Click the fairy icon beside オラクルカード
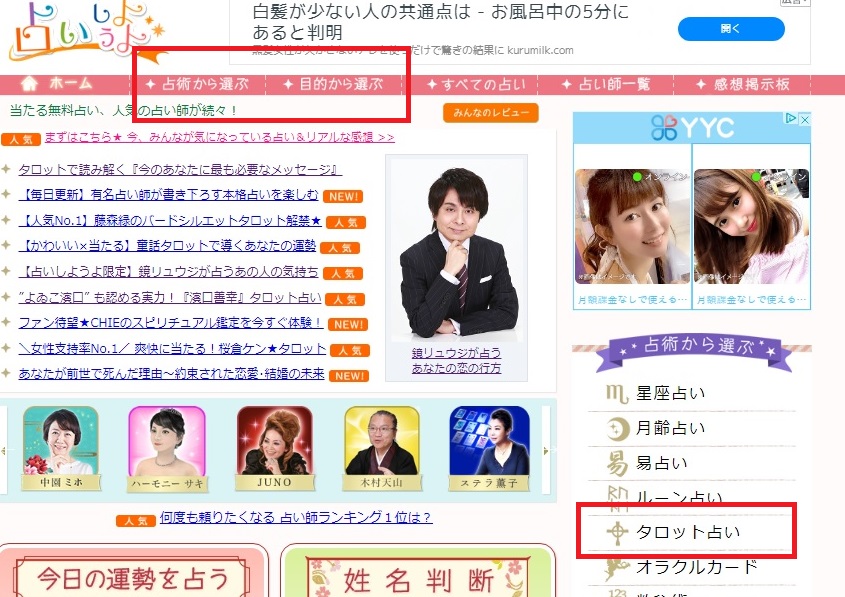Viewport: 845px width, 597px height. click(617, 568)
